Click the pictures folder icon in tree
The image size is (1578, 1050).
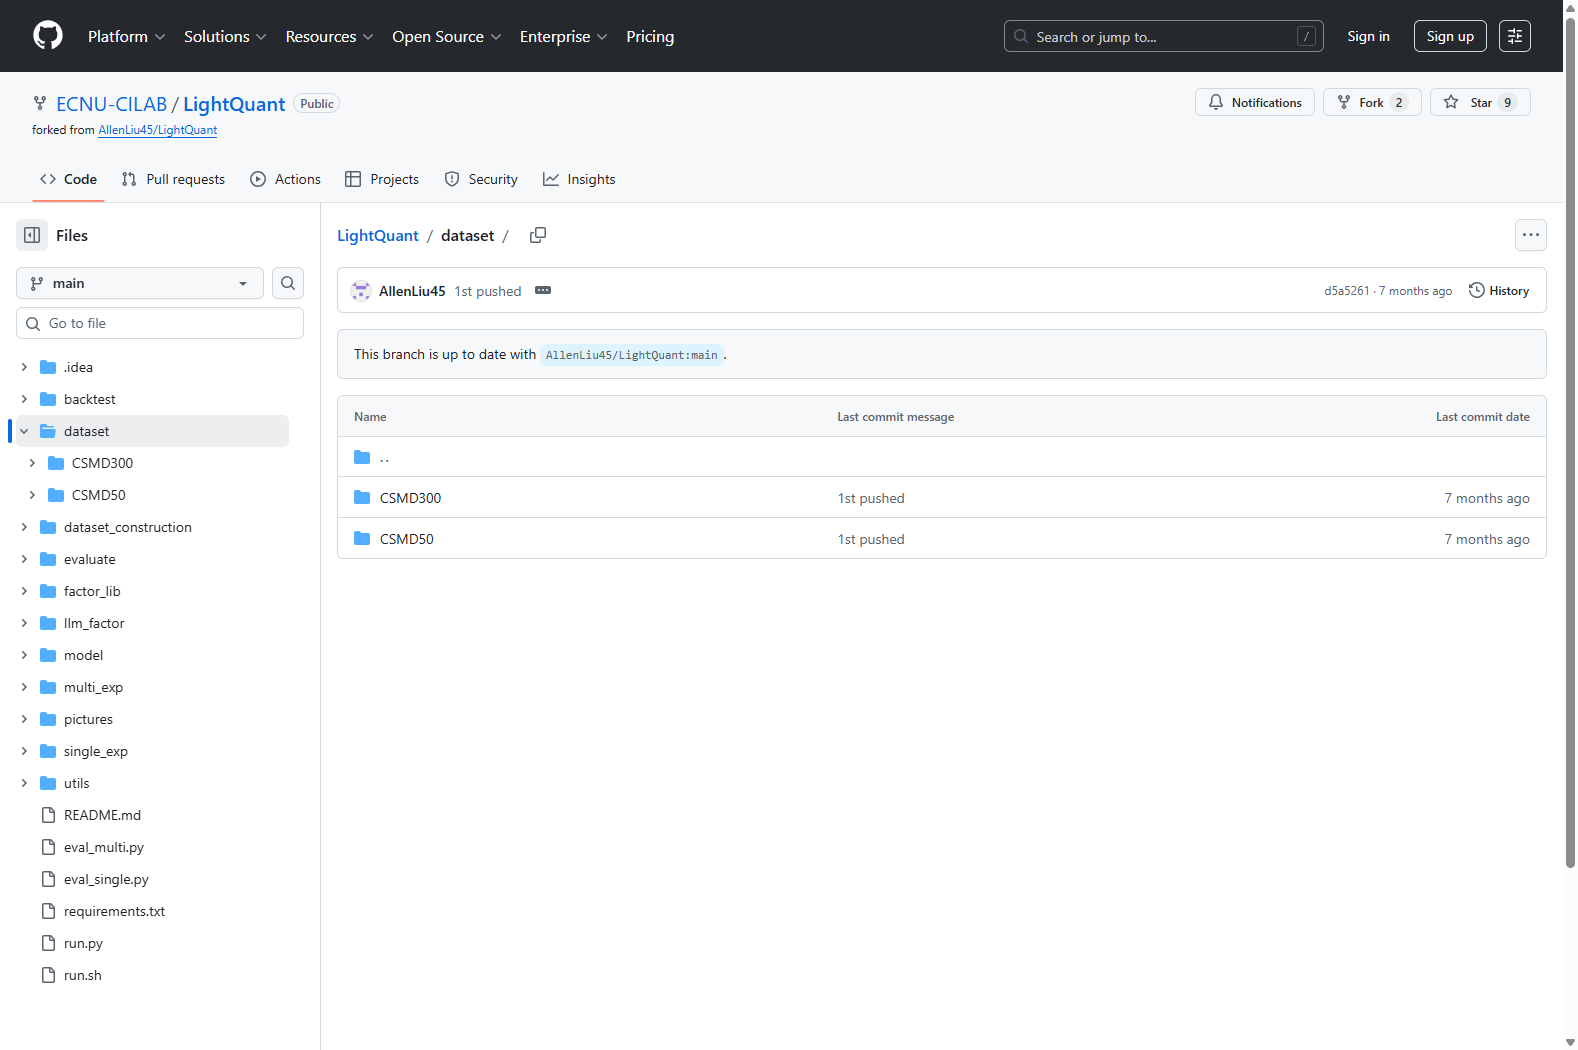(48, 719)
